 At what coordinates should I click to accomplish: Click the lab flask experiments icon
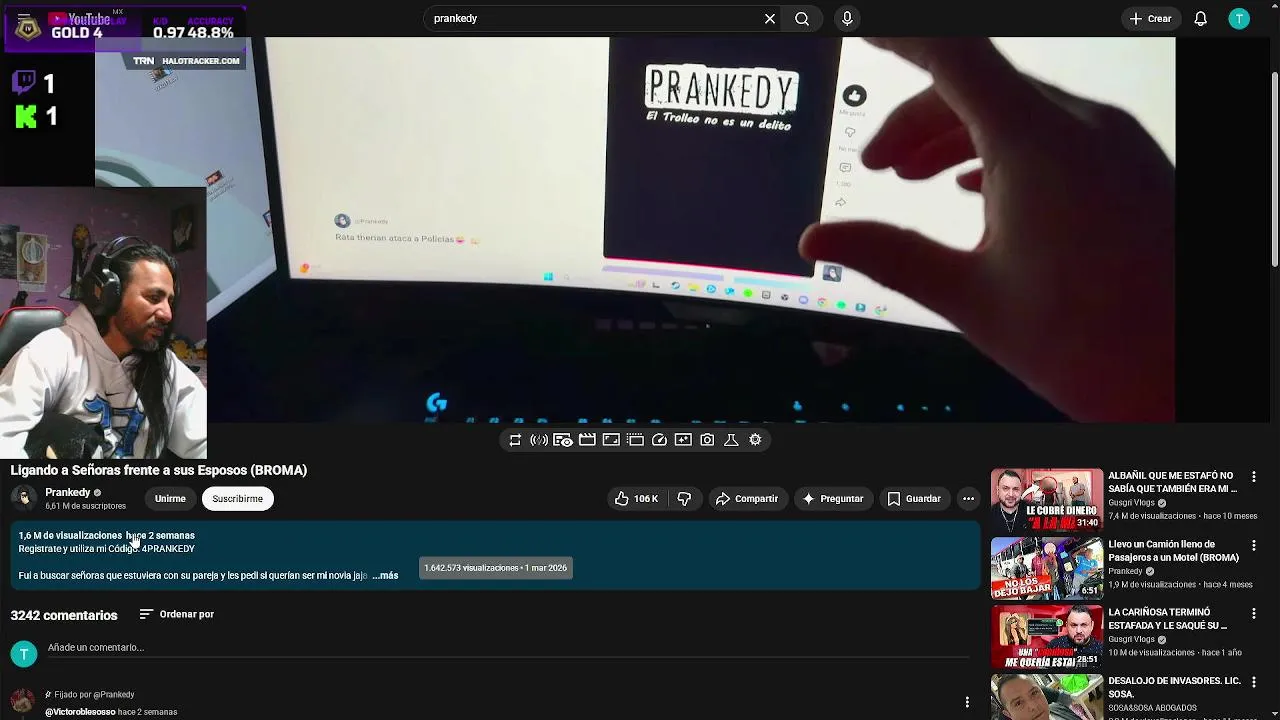[731, 440]
